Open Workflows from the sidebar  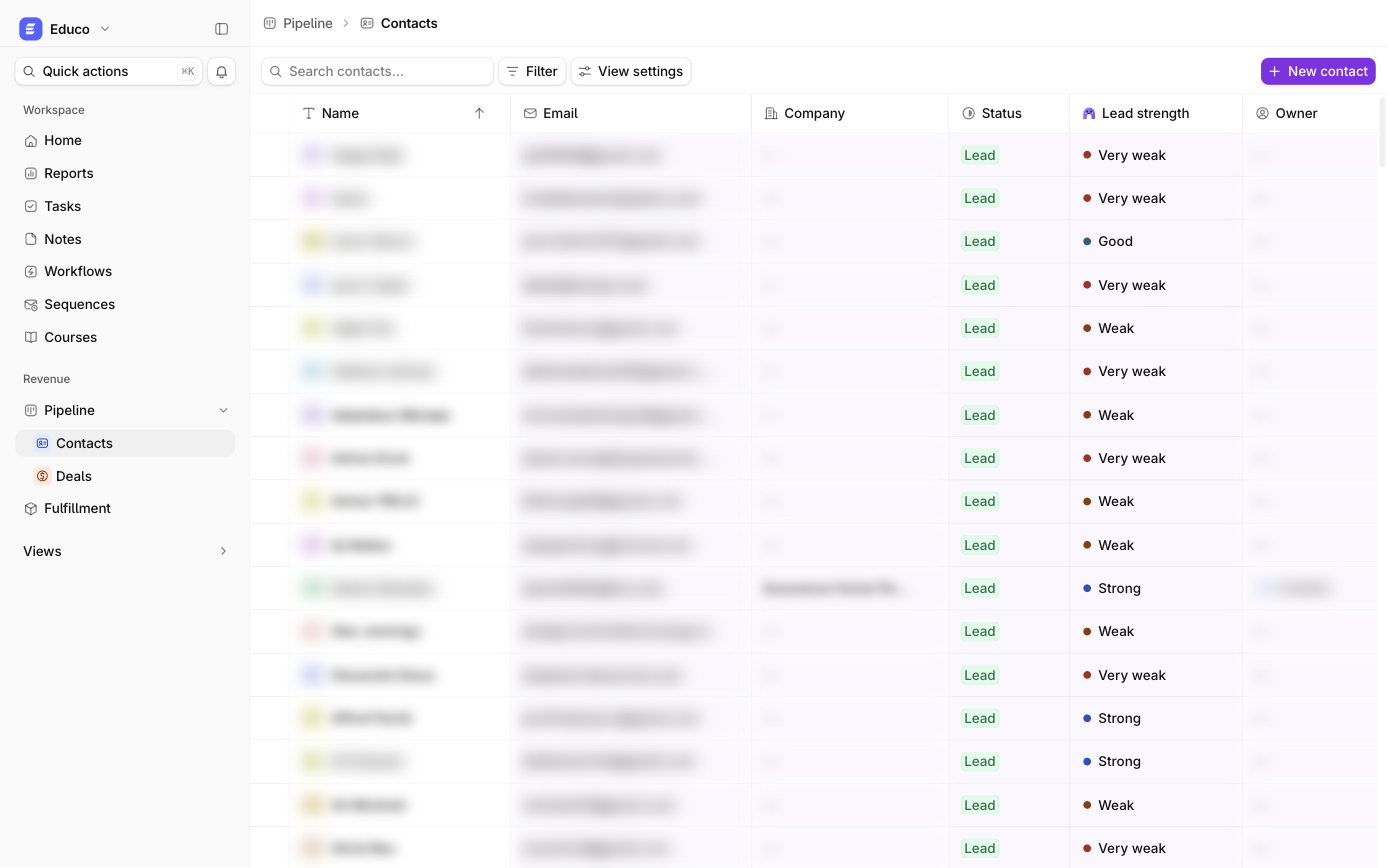tap(125, 271)
